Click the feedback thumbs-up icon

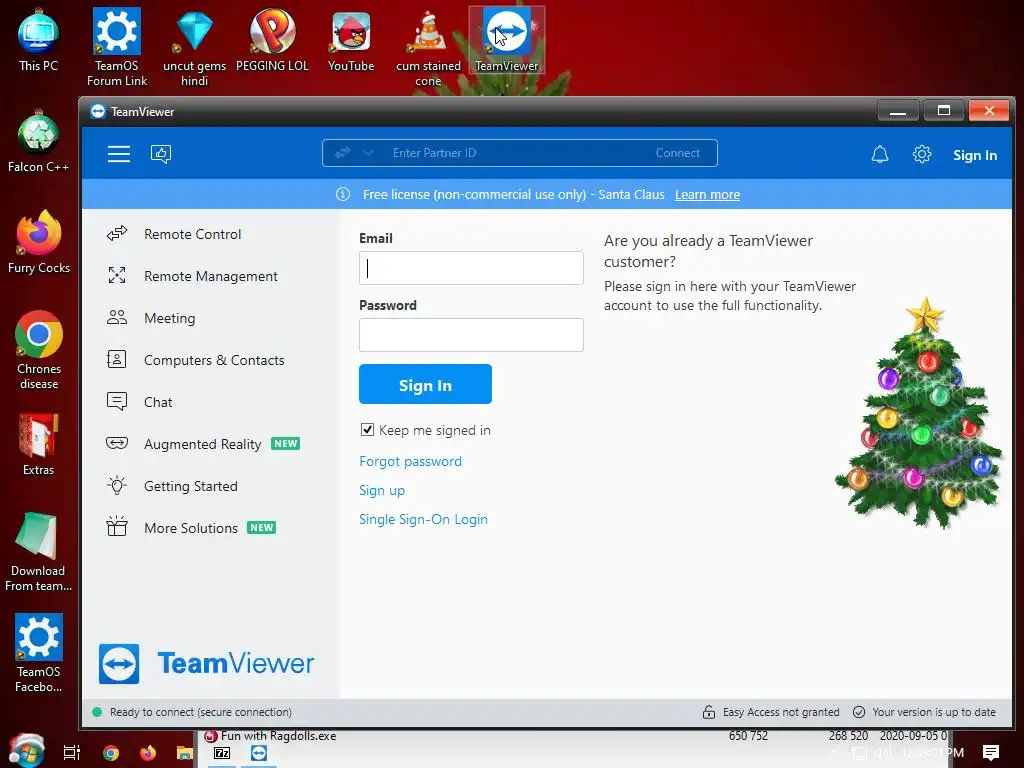tap(161, 154)
